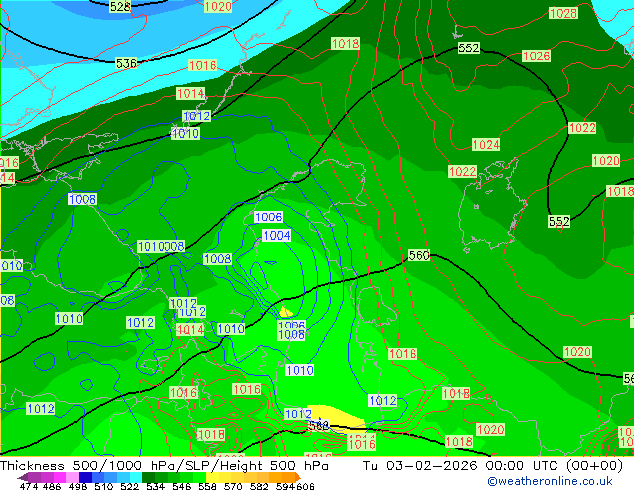Select the date text 'Tu 03-02-2026 00:00 UTC (00+00)'
Screen dimensions: 634x490
click(x=492, y=466)
